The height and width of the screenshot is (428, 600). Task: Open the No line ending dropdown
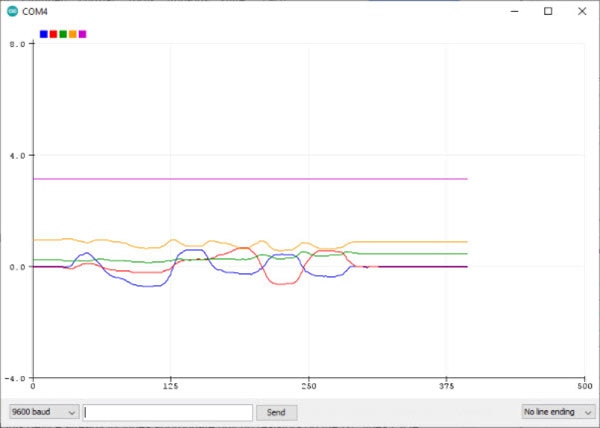558,412
